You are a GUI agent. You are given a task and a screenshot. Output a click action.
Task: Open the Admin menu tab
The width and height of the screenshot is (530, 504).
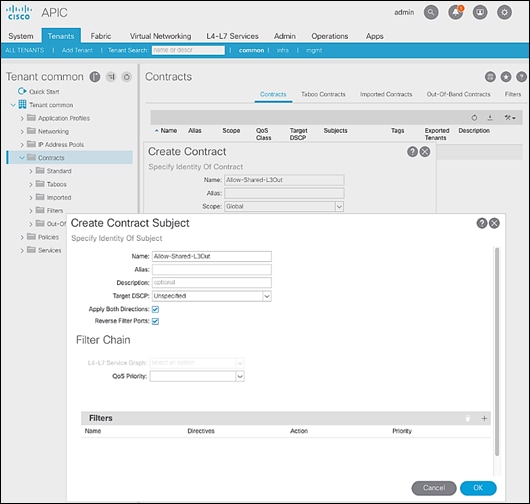coord(285,36)
